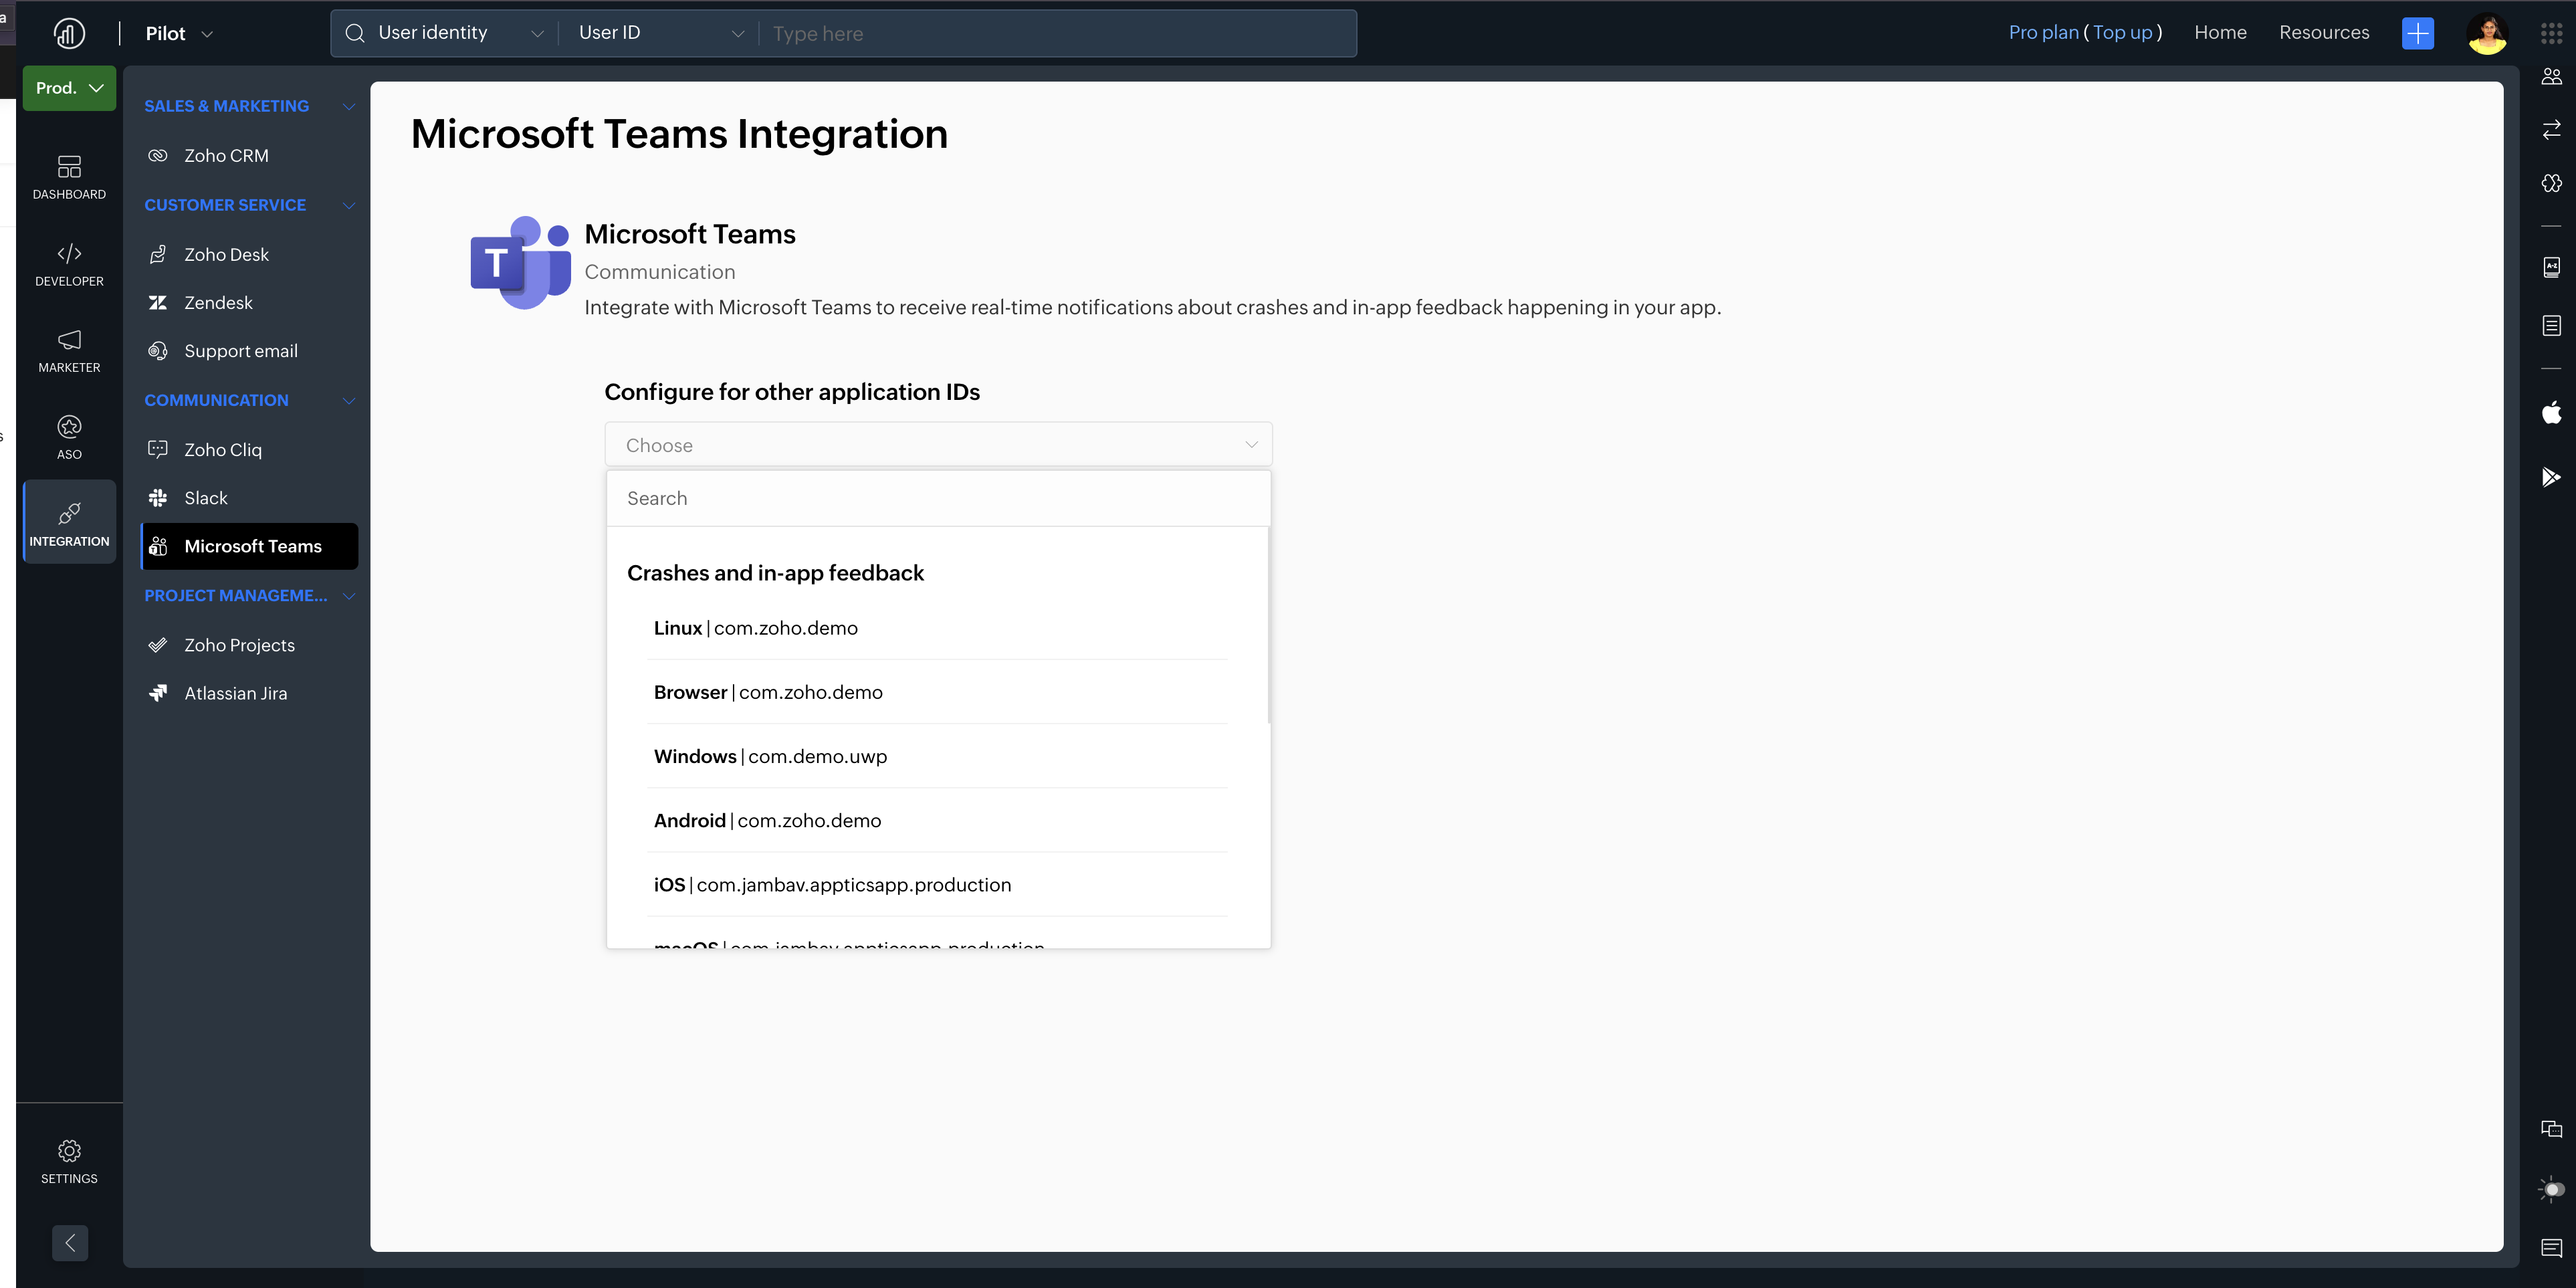The image size is (2576, 1288).
Task: Open the Prod. environment dropdown
Action: [x=69, y=88]
